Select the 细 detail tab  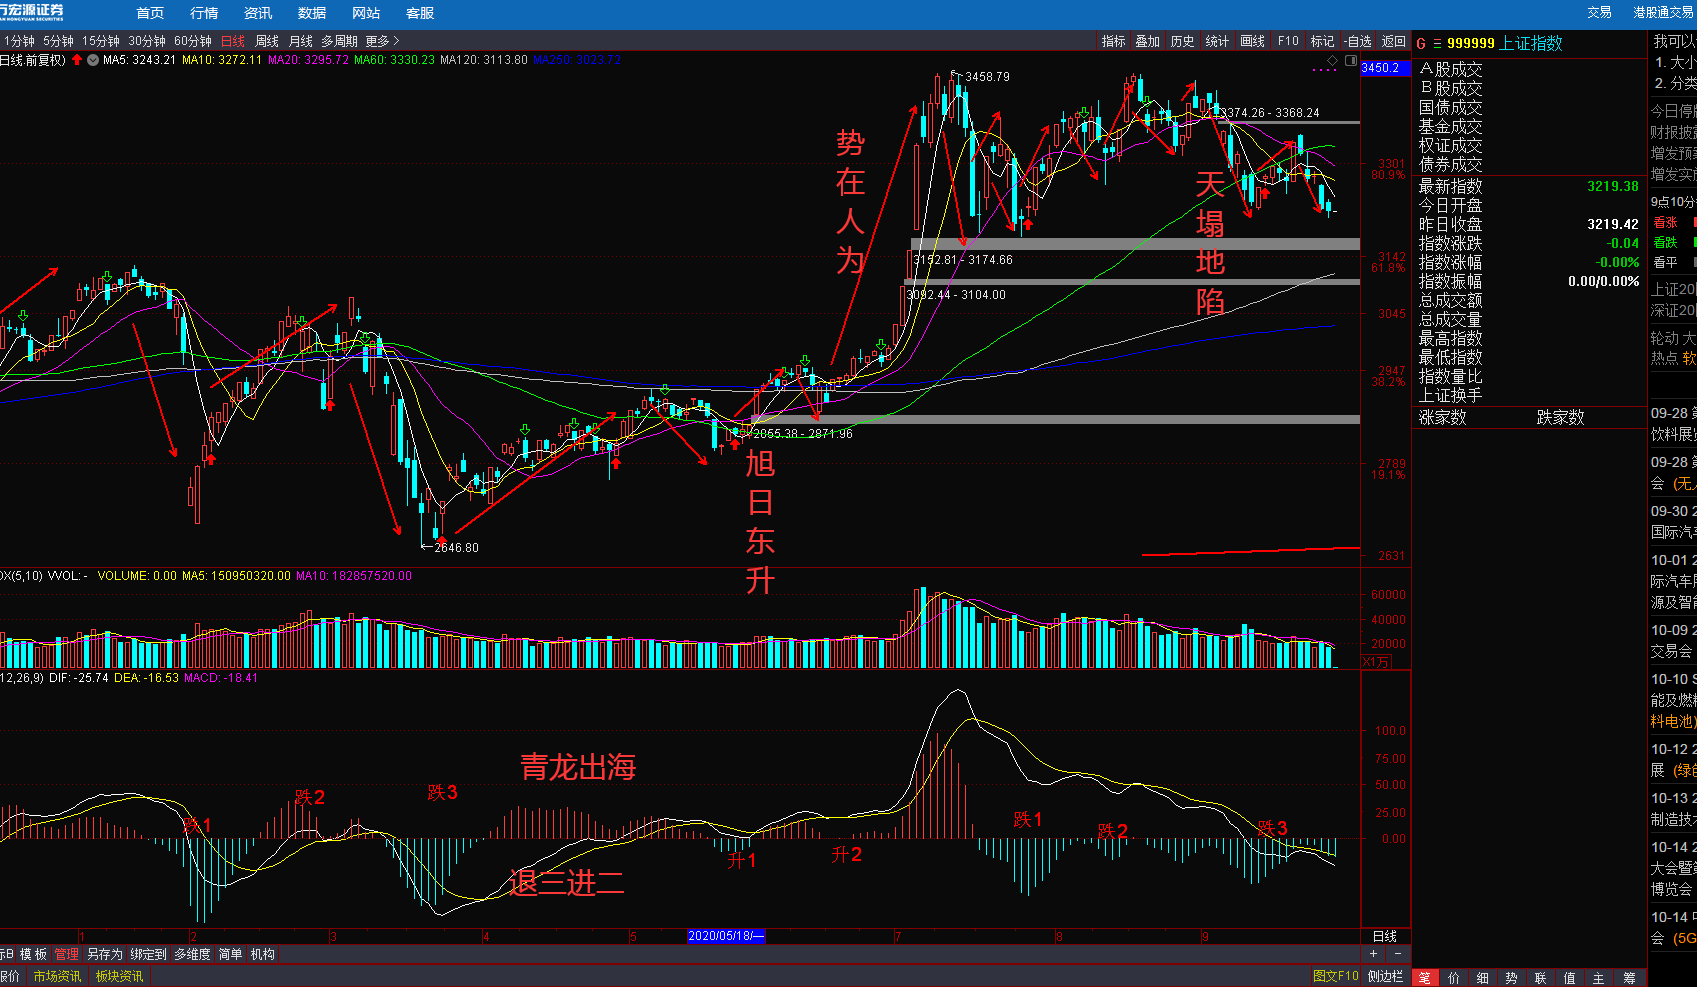click(1482, 977)
